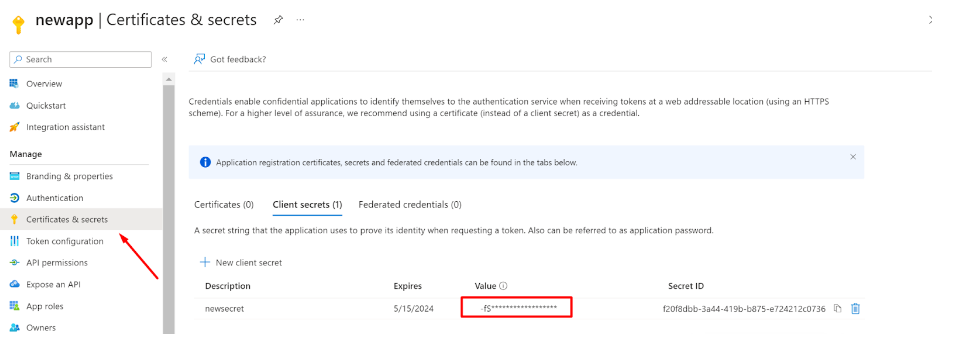Open the ellipsis more options menu

pyautogui.click(x=301, y=20)
